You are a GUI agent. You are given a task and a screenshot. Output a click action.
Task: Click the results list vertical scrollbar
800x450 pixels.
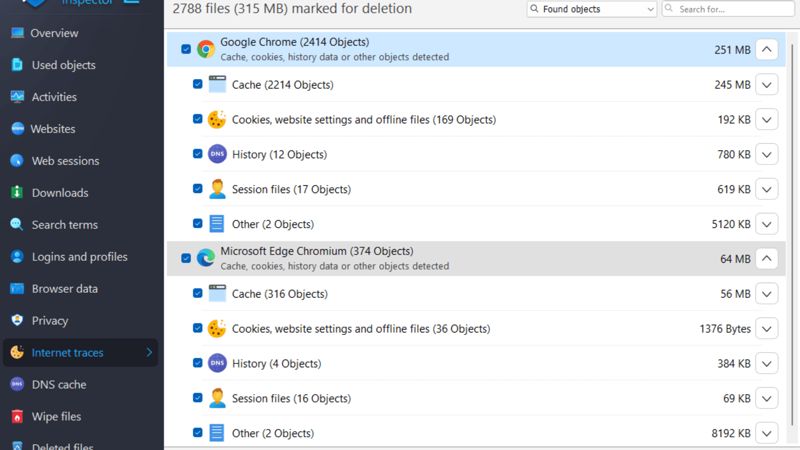point(792,235)
